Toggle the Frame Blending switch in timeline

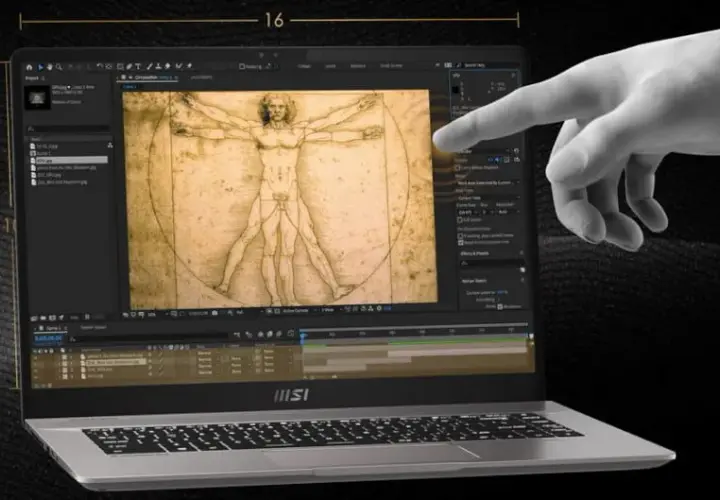pos(270,334)
